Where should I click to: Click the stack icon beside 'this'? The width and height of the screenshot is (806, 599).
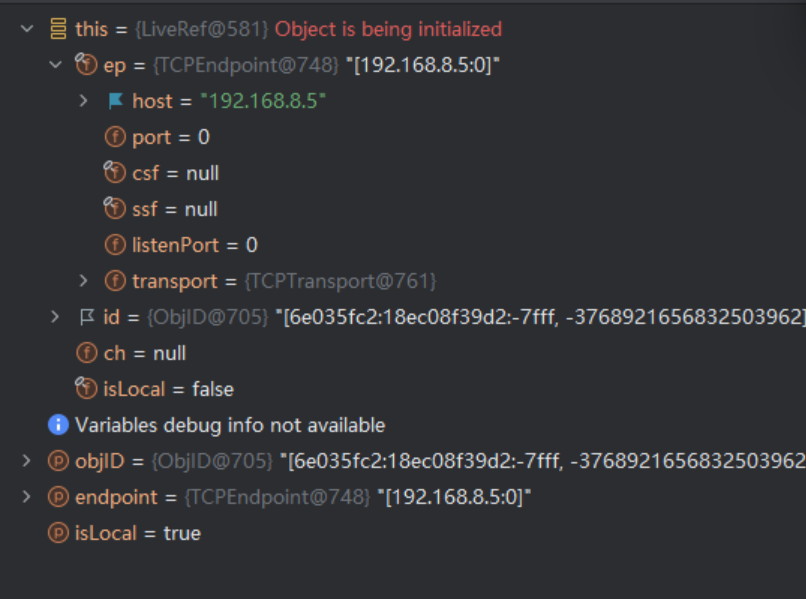point(59,29)
